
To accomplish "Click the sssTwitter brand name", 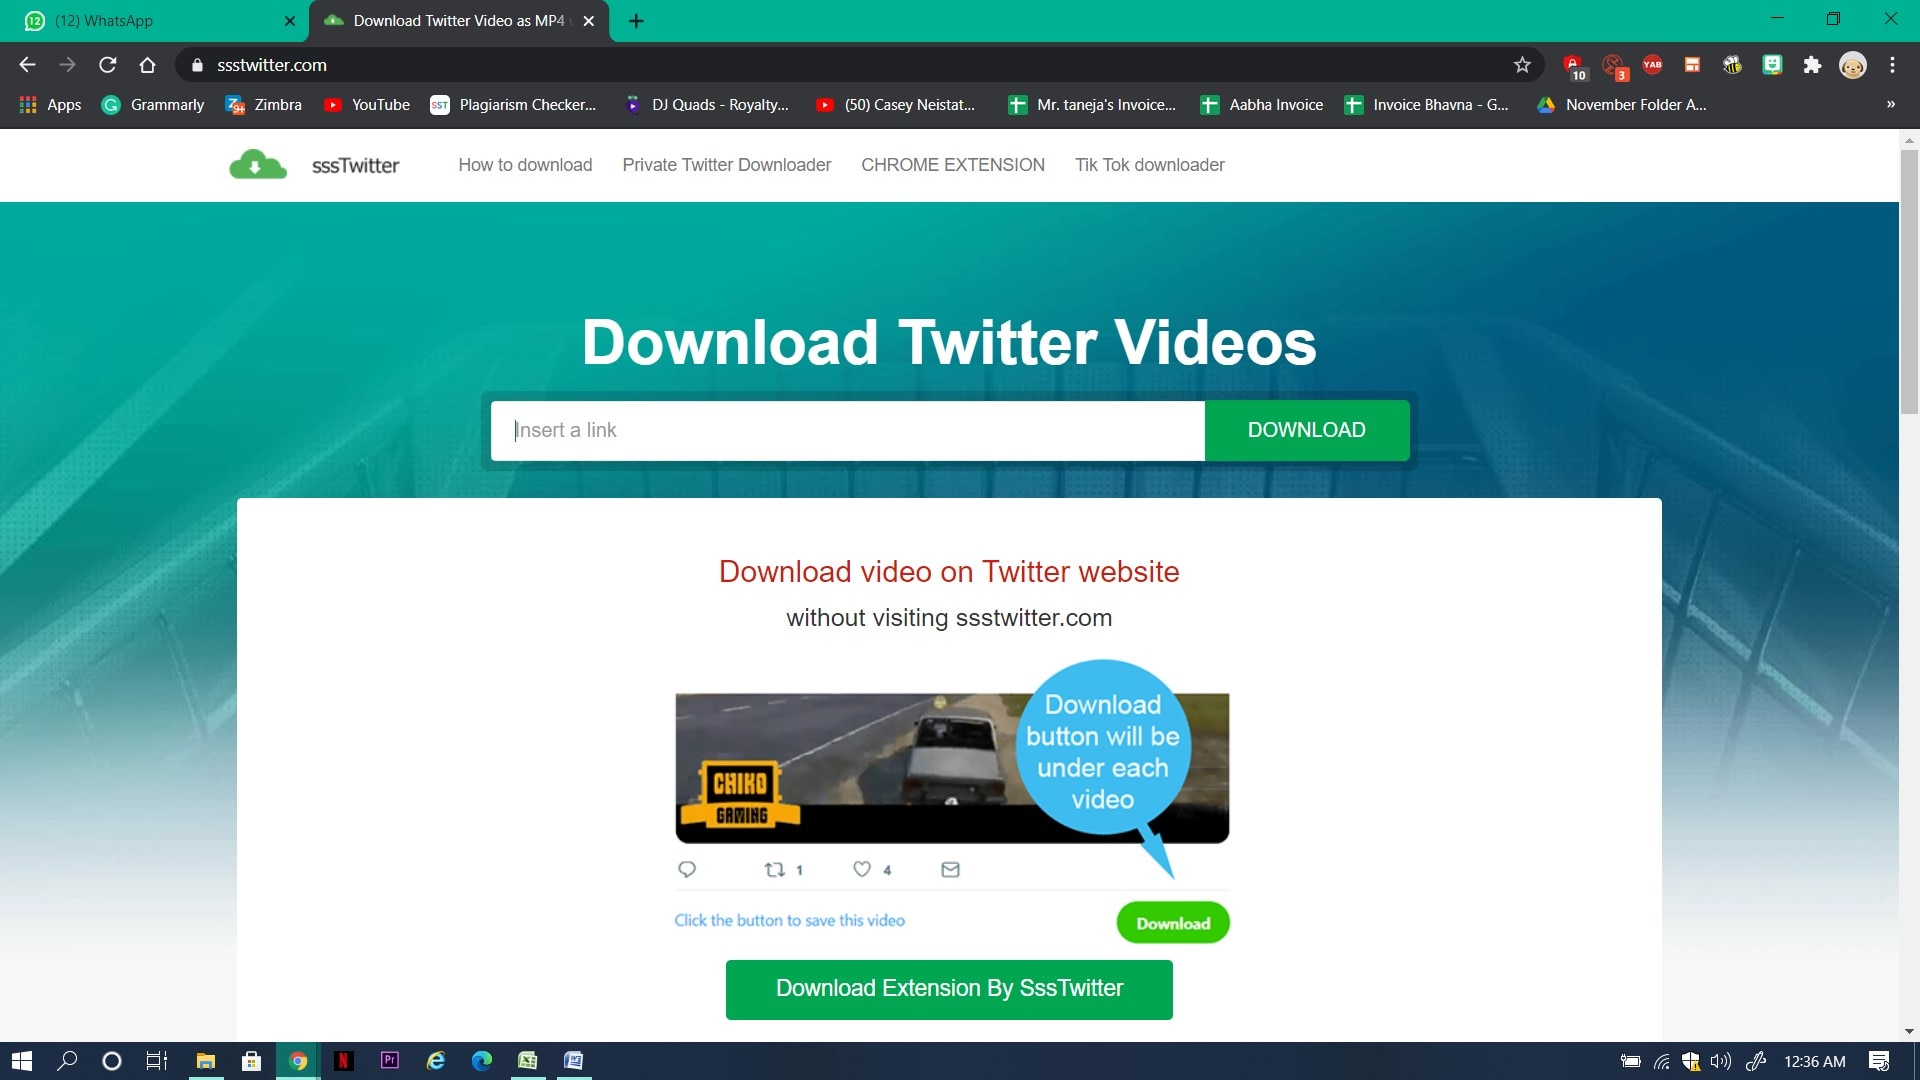I will pyautogui.click(x=355, y=165).
